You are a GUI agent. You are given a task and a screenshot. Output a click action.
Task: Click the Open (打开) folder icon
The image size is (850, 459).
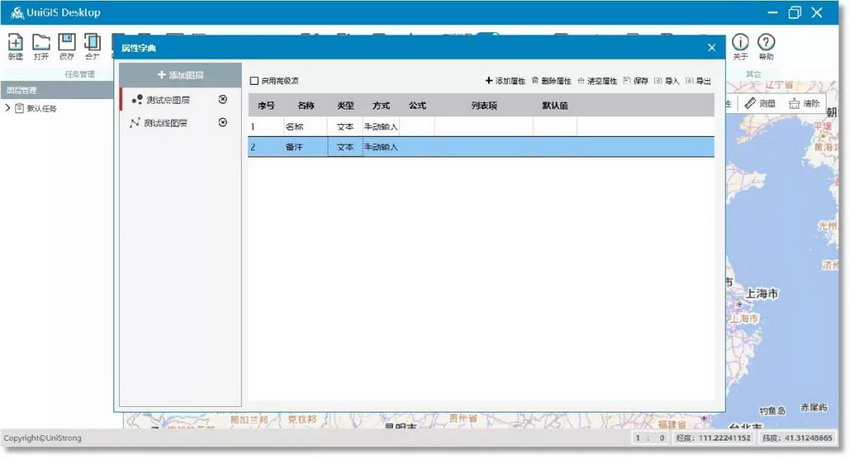coord(41,42)
